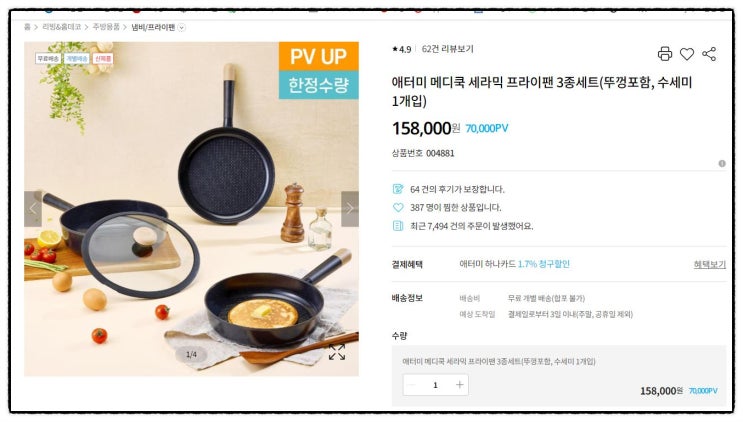
Task: Open the 냄비/프라이팬 category dropdown
Action: point(181,28)
